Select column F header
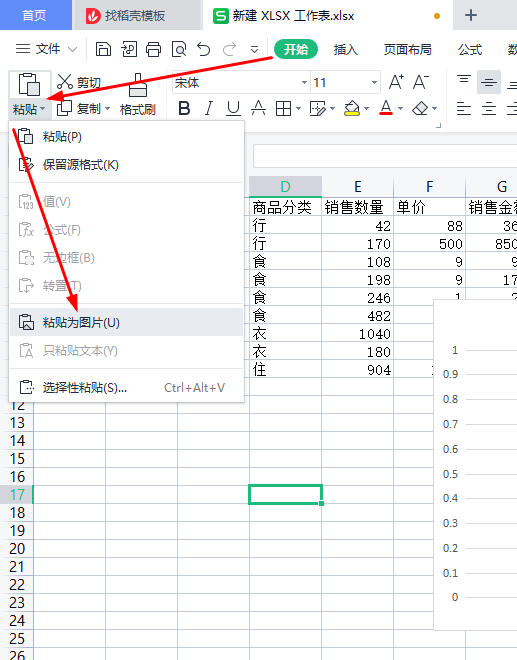The width and height of the screenshot is (517, 660). 429,186
